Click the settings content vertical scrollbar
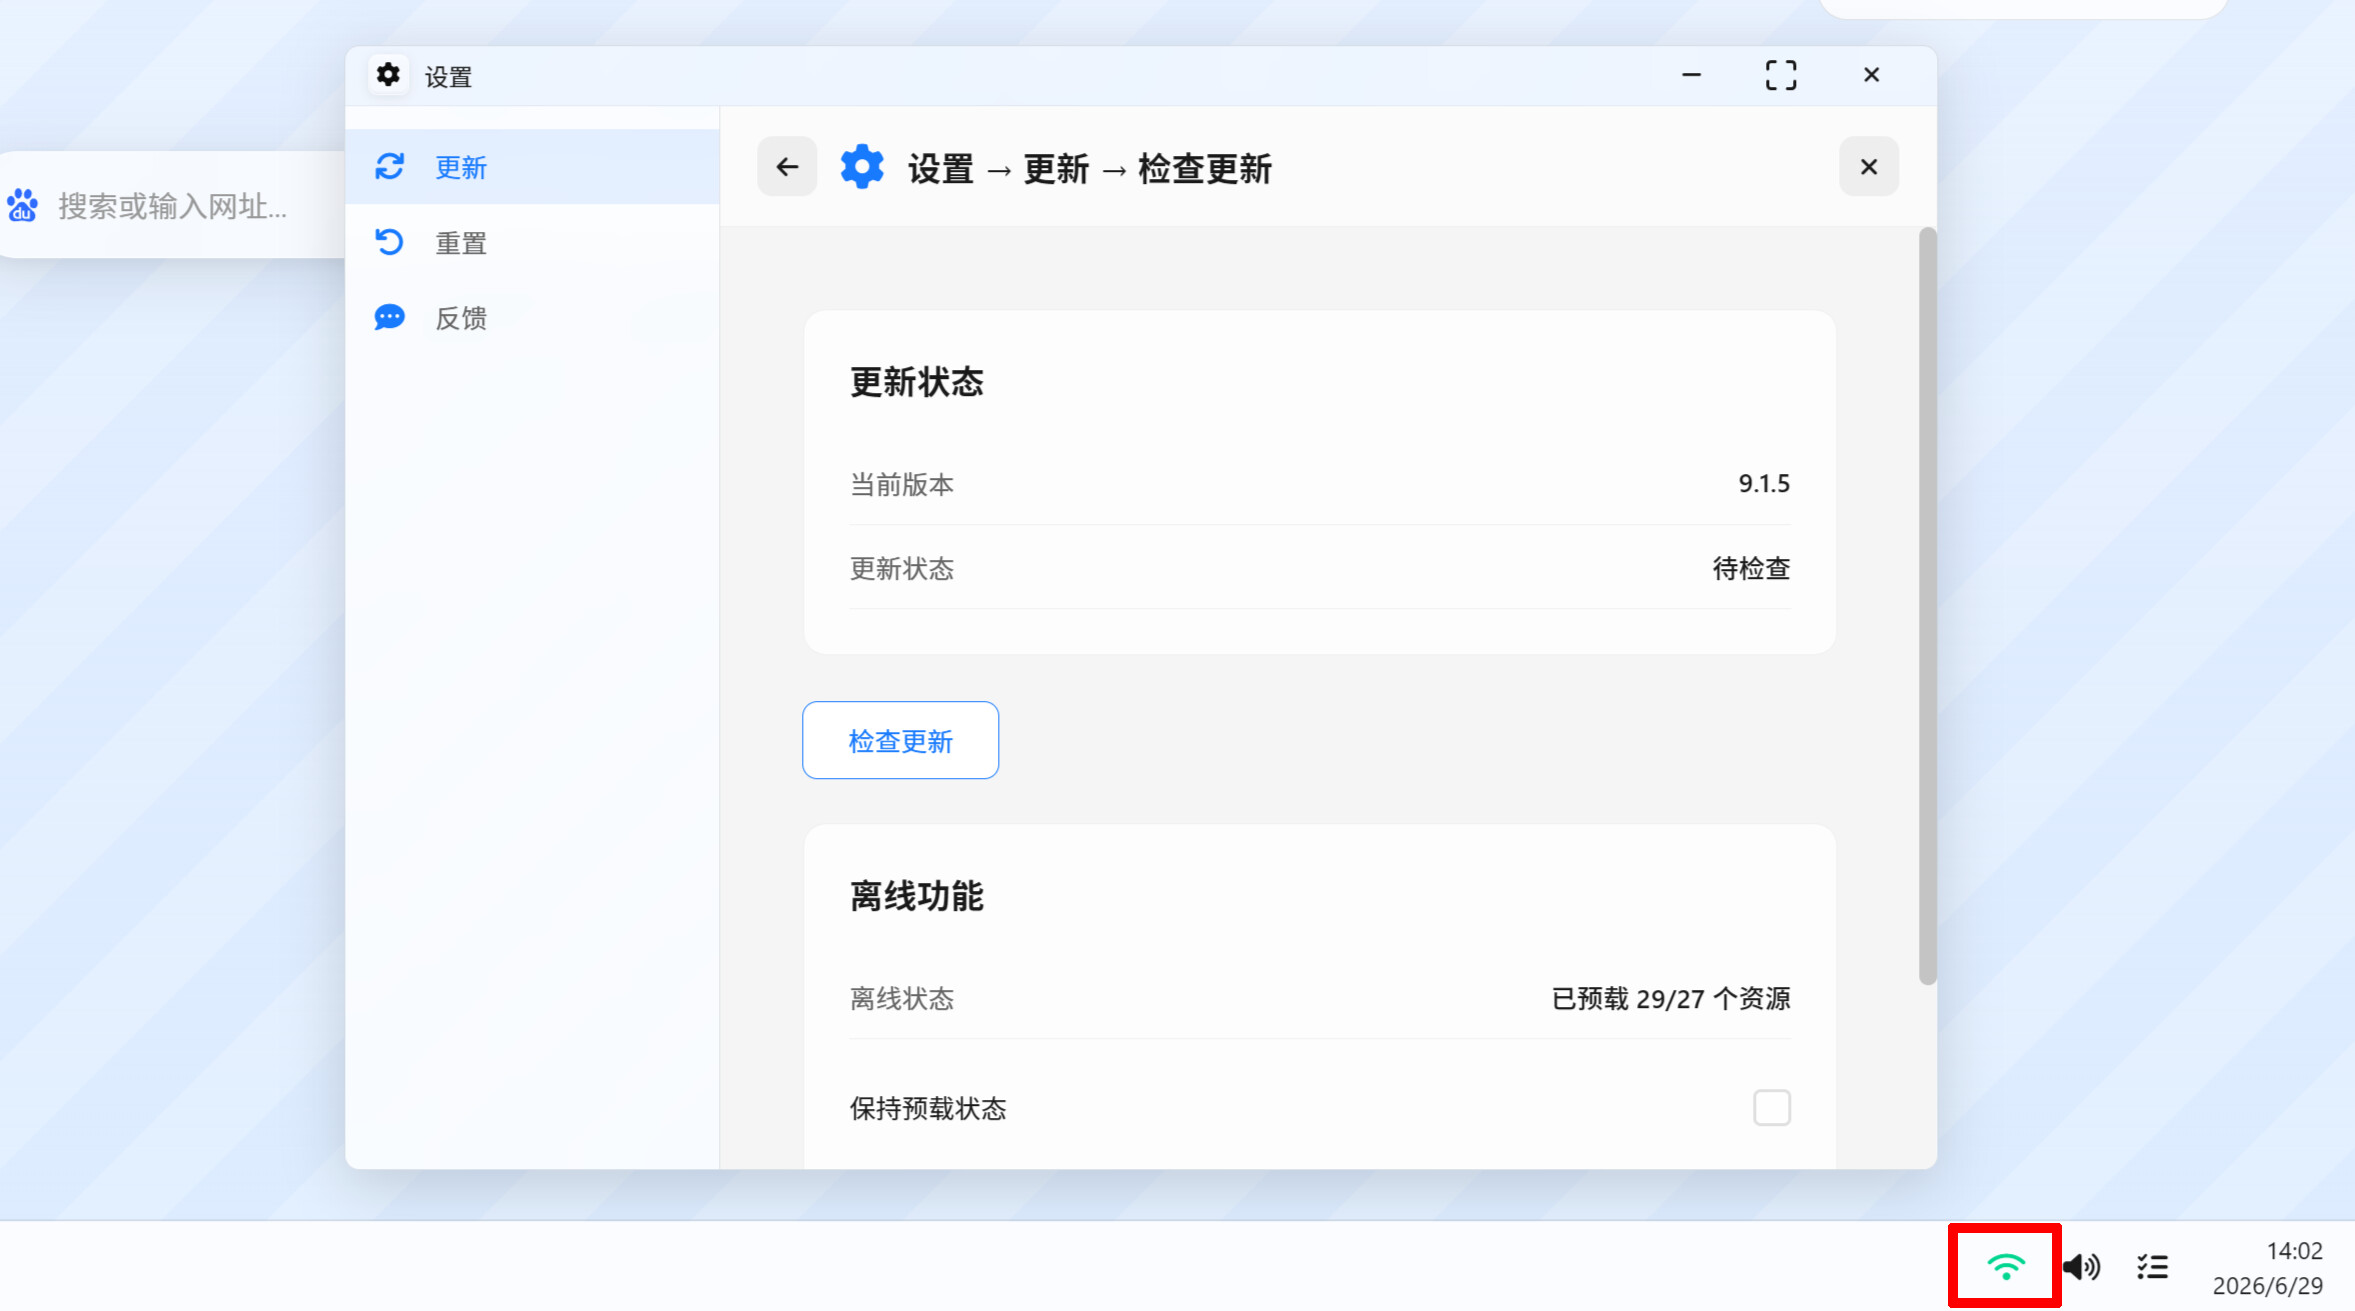2355x1311 pixels. (x=1927, y=606)
